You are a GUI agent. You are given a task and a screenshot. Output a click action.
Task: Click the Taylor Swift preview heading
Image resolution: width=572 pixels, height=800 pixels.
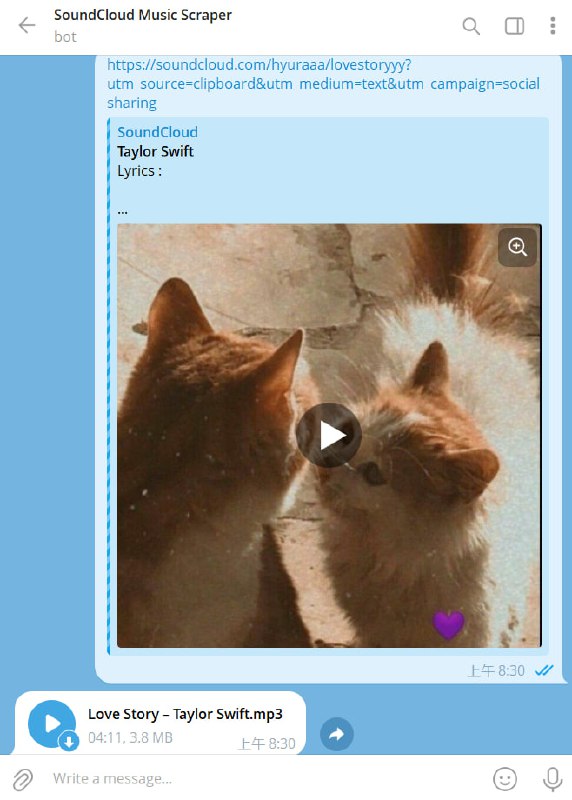[x=155, y=152]
